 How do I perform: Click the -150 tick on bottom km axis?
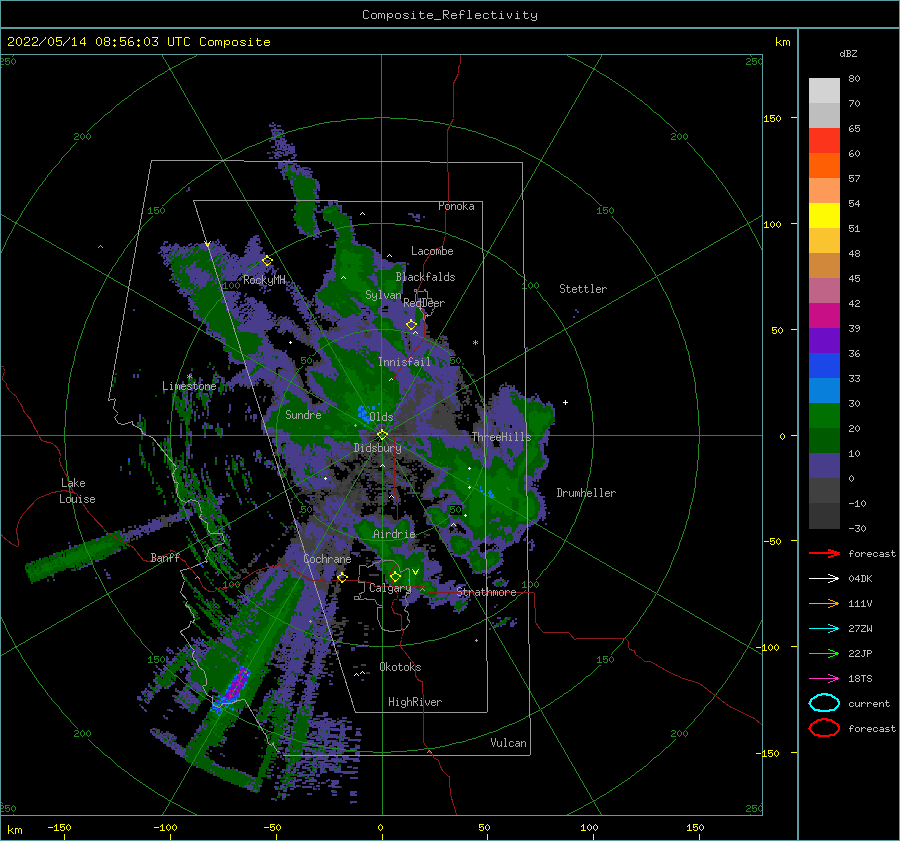pyautogui.click(x=59, y=828)
